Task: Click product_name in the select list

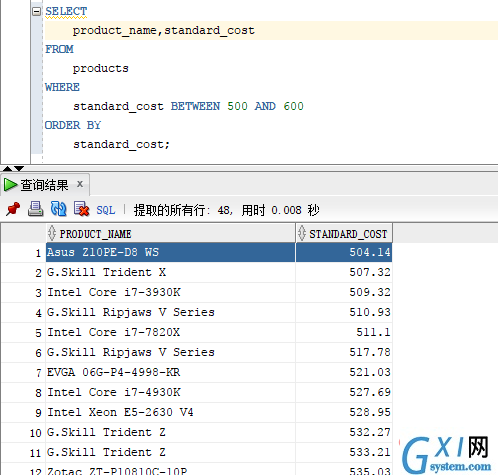Action: [x=115, y=30]
